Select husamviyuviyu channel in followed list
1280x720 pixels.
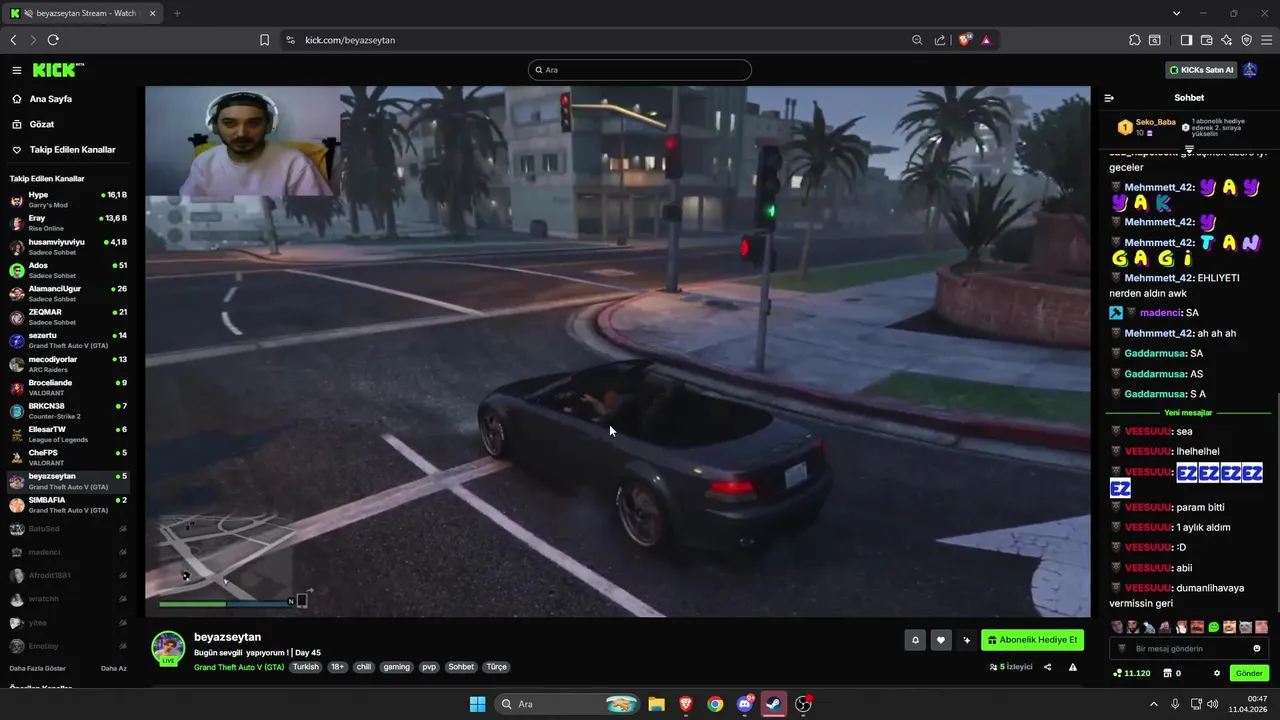(68, 246)
